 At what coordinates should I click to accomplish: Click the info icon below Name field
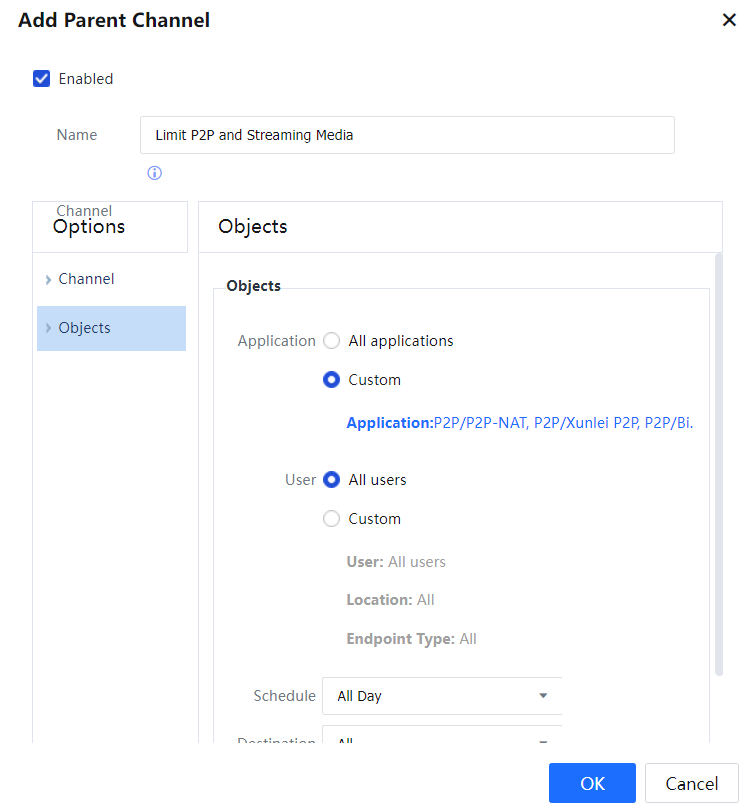point(154,173)
